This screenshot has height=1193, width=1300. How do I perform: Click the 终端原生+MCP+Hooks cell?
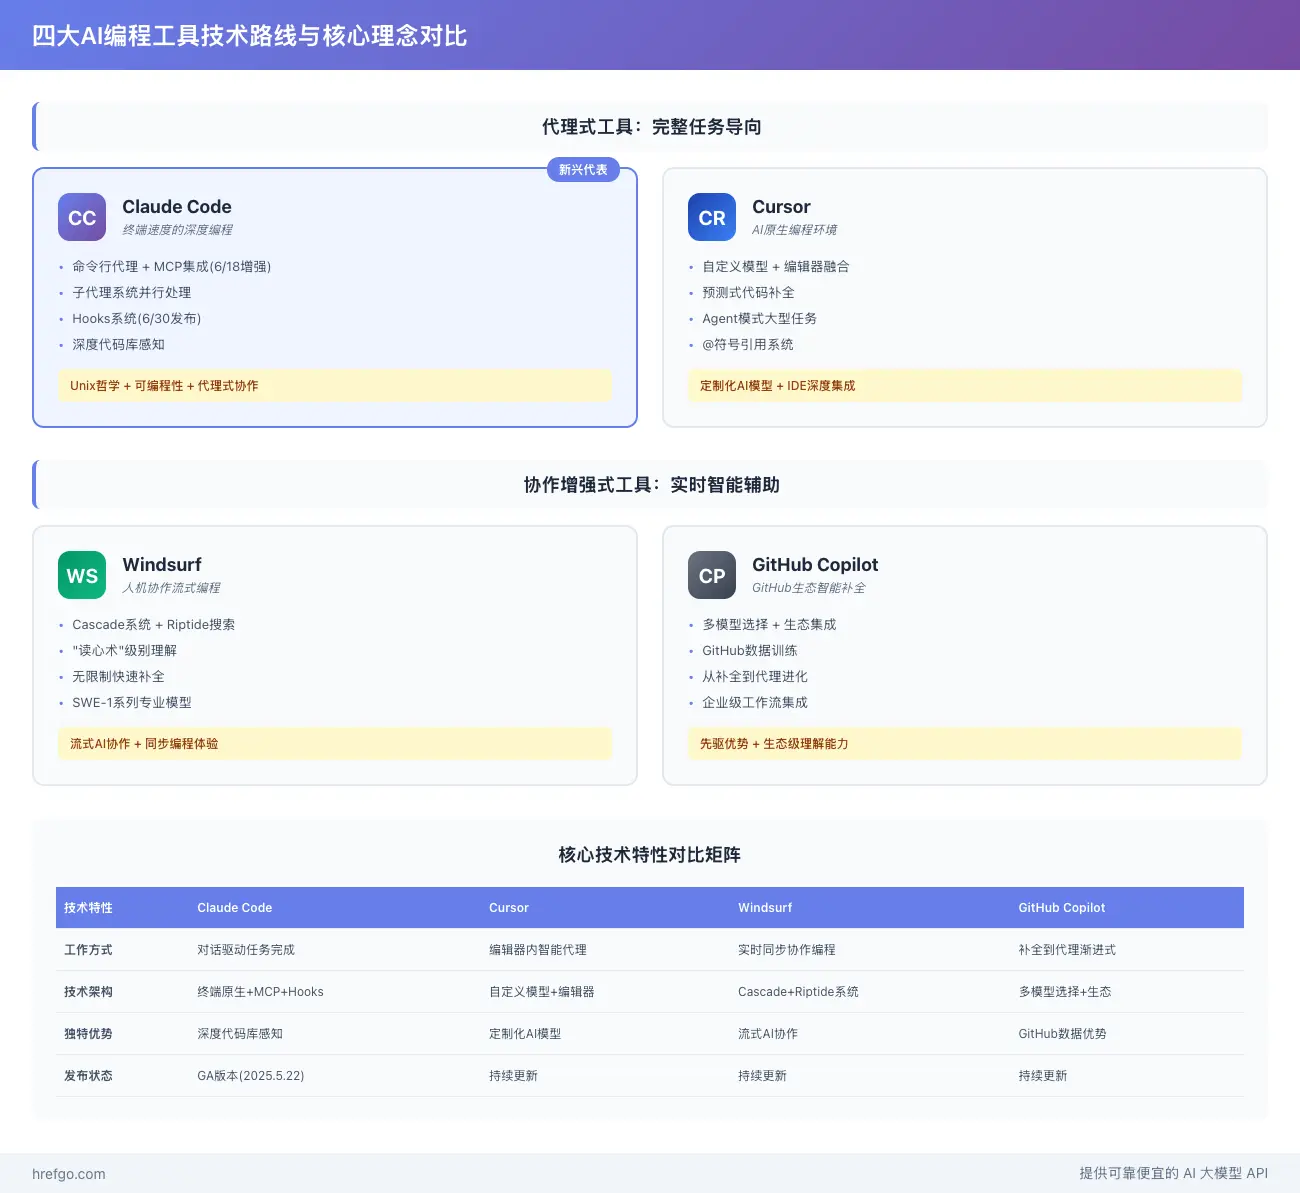pyautogui.click(x=260, y=992)
